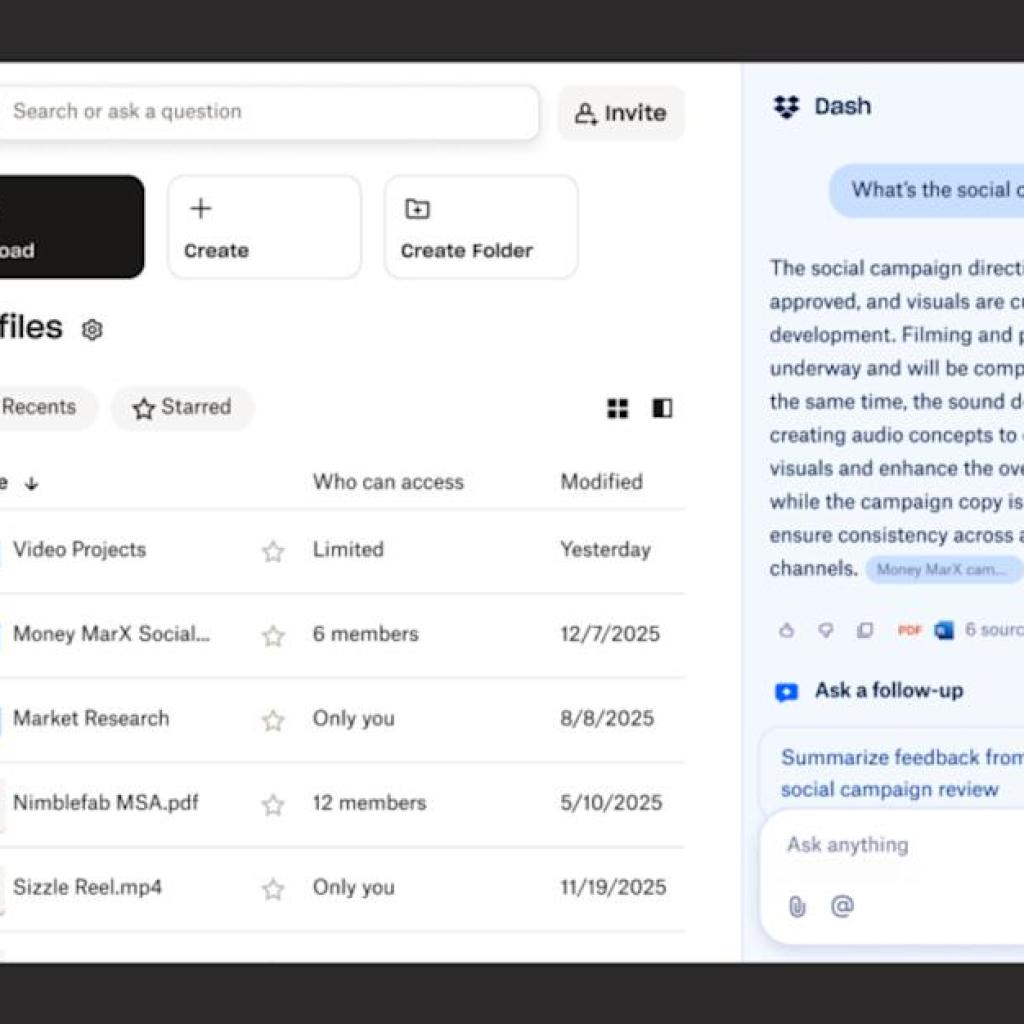Create a new folder
This screenshot has width=1024, height=1024.
(x=479, y=227)
